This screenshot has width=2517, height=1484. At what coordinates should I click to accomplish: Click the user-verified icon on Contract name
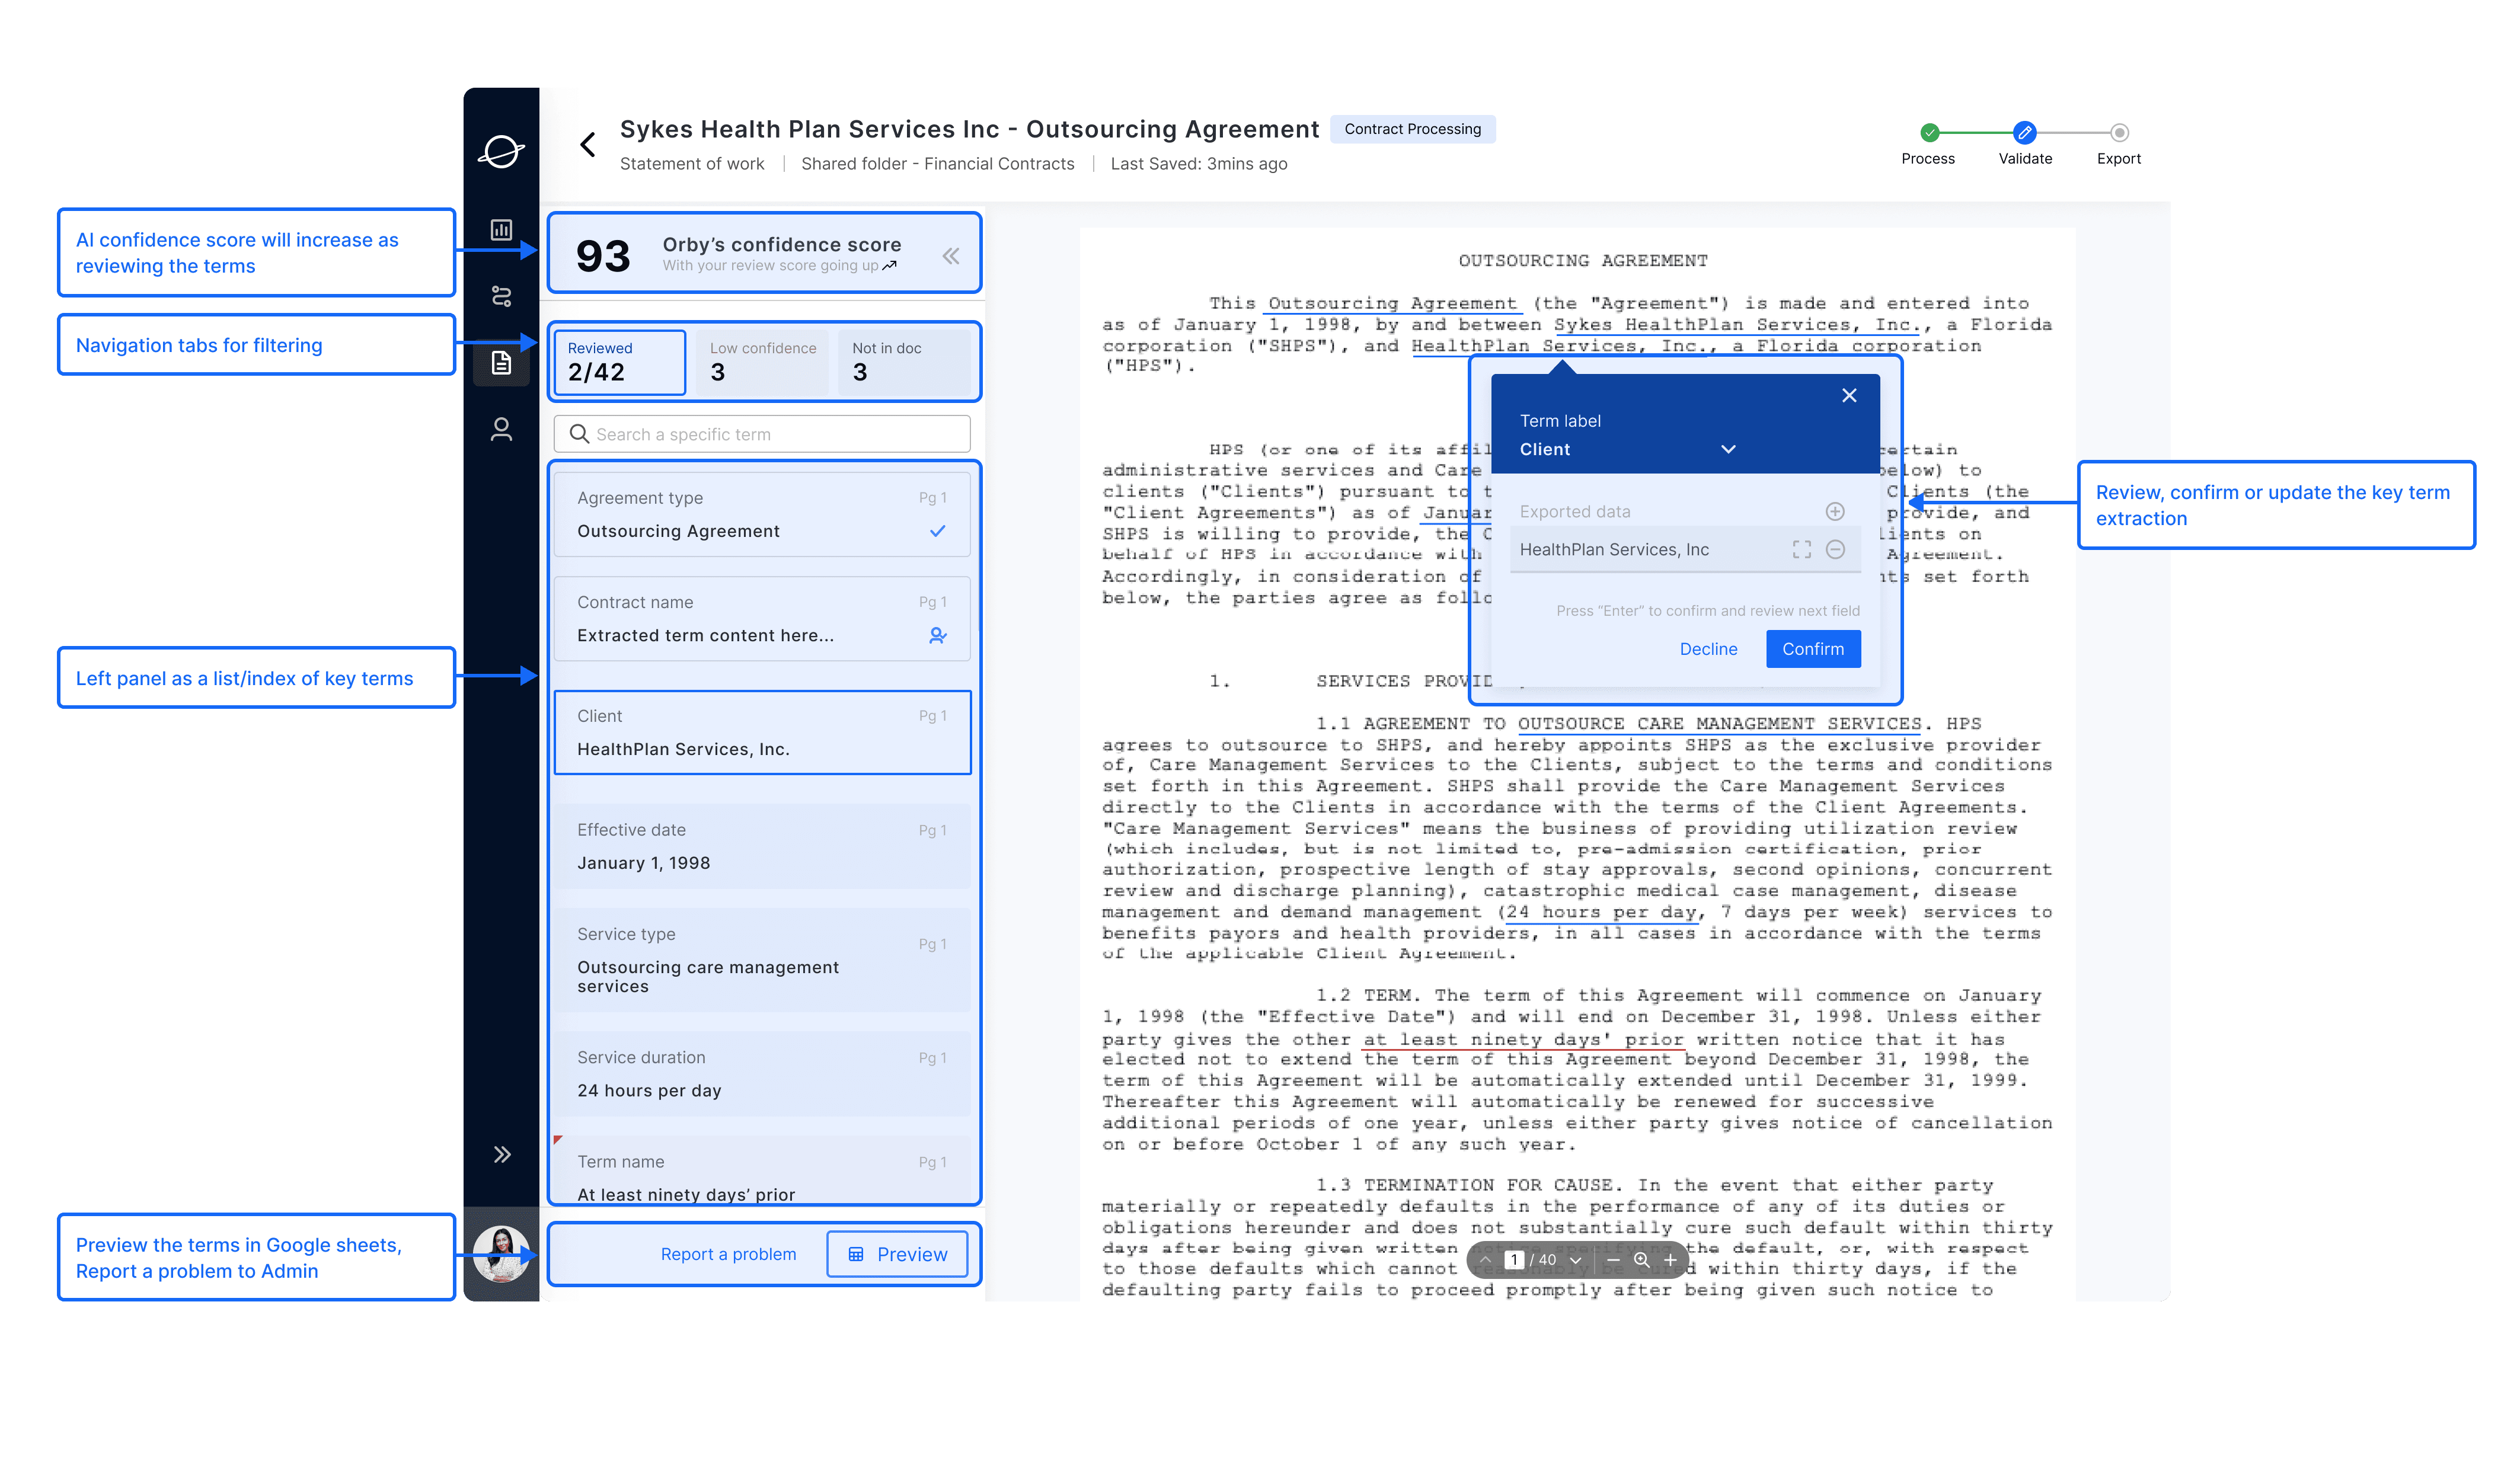coord(937,635)
